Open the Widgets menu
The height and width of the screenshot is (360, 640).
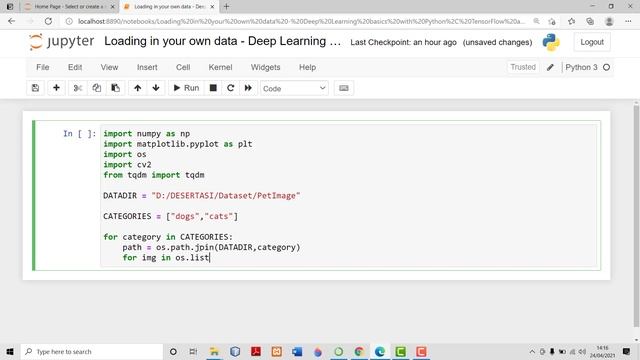coord(265,67)
